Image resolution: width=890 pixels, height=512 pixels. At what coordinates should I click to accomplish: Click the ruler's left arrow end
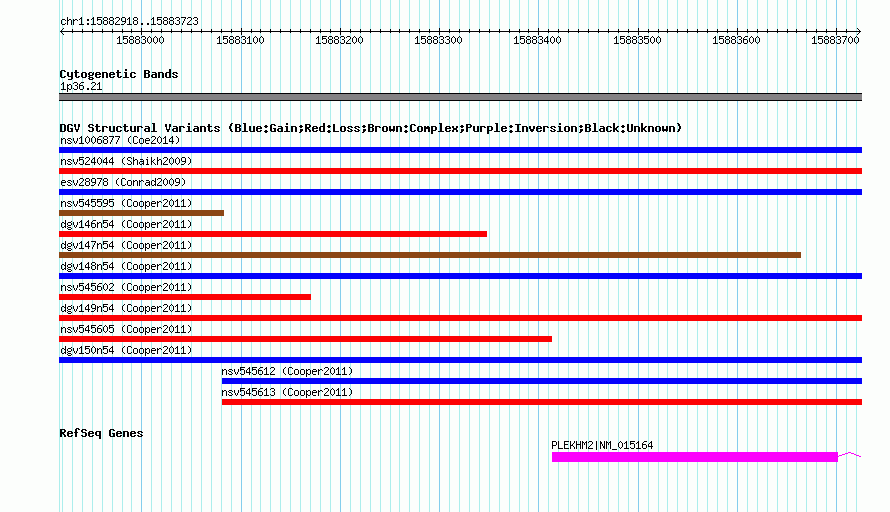(x=62, y=31)
